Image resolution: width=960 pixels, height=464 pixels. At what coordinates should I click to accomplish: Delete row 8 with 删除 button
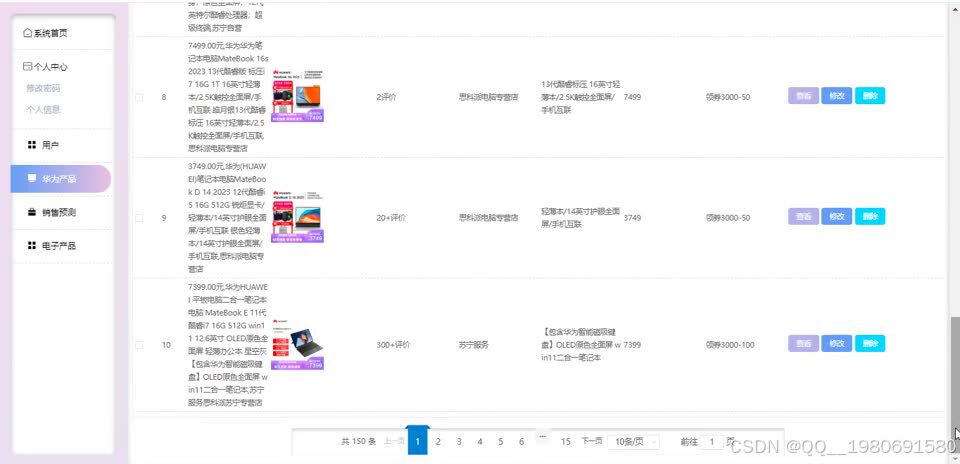[870, 96]
